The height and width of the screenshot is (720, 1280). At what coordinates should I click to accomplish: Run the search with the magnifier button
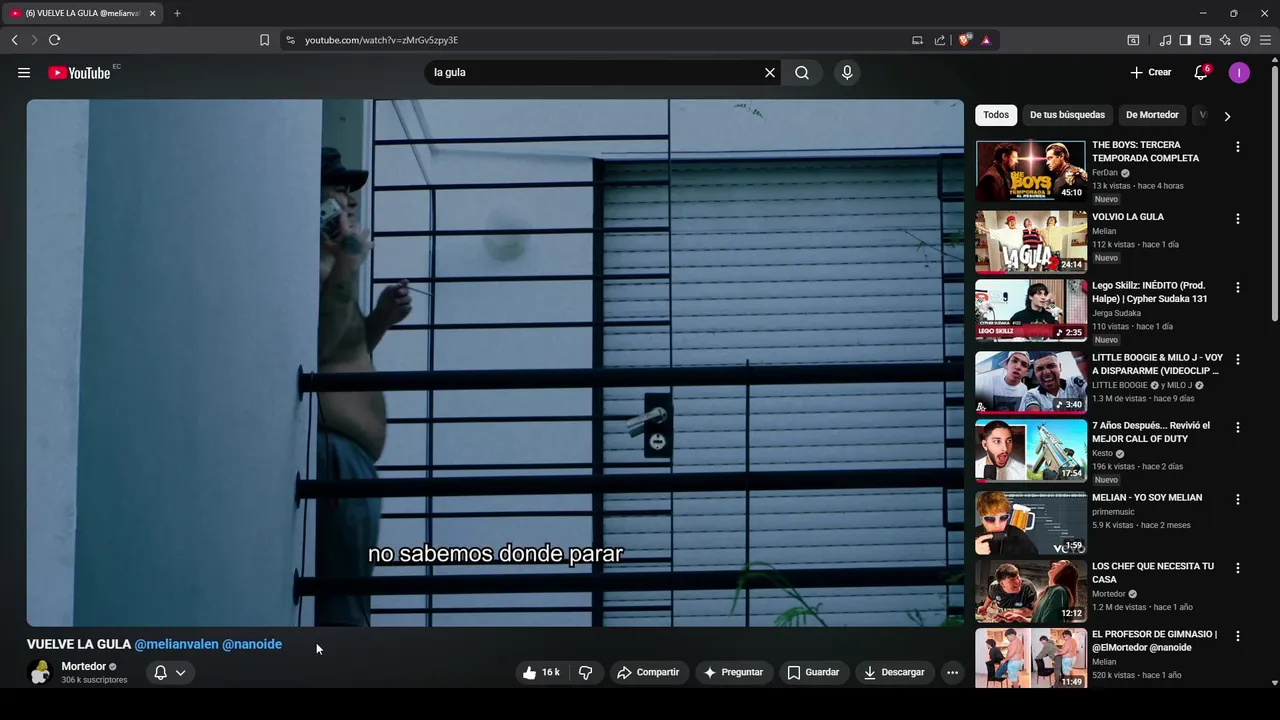pyautogui.click(x=802, y=72)
